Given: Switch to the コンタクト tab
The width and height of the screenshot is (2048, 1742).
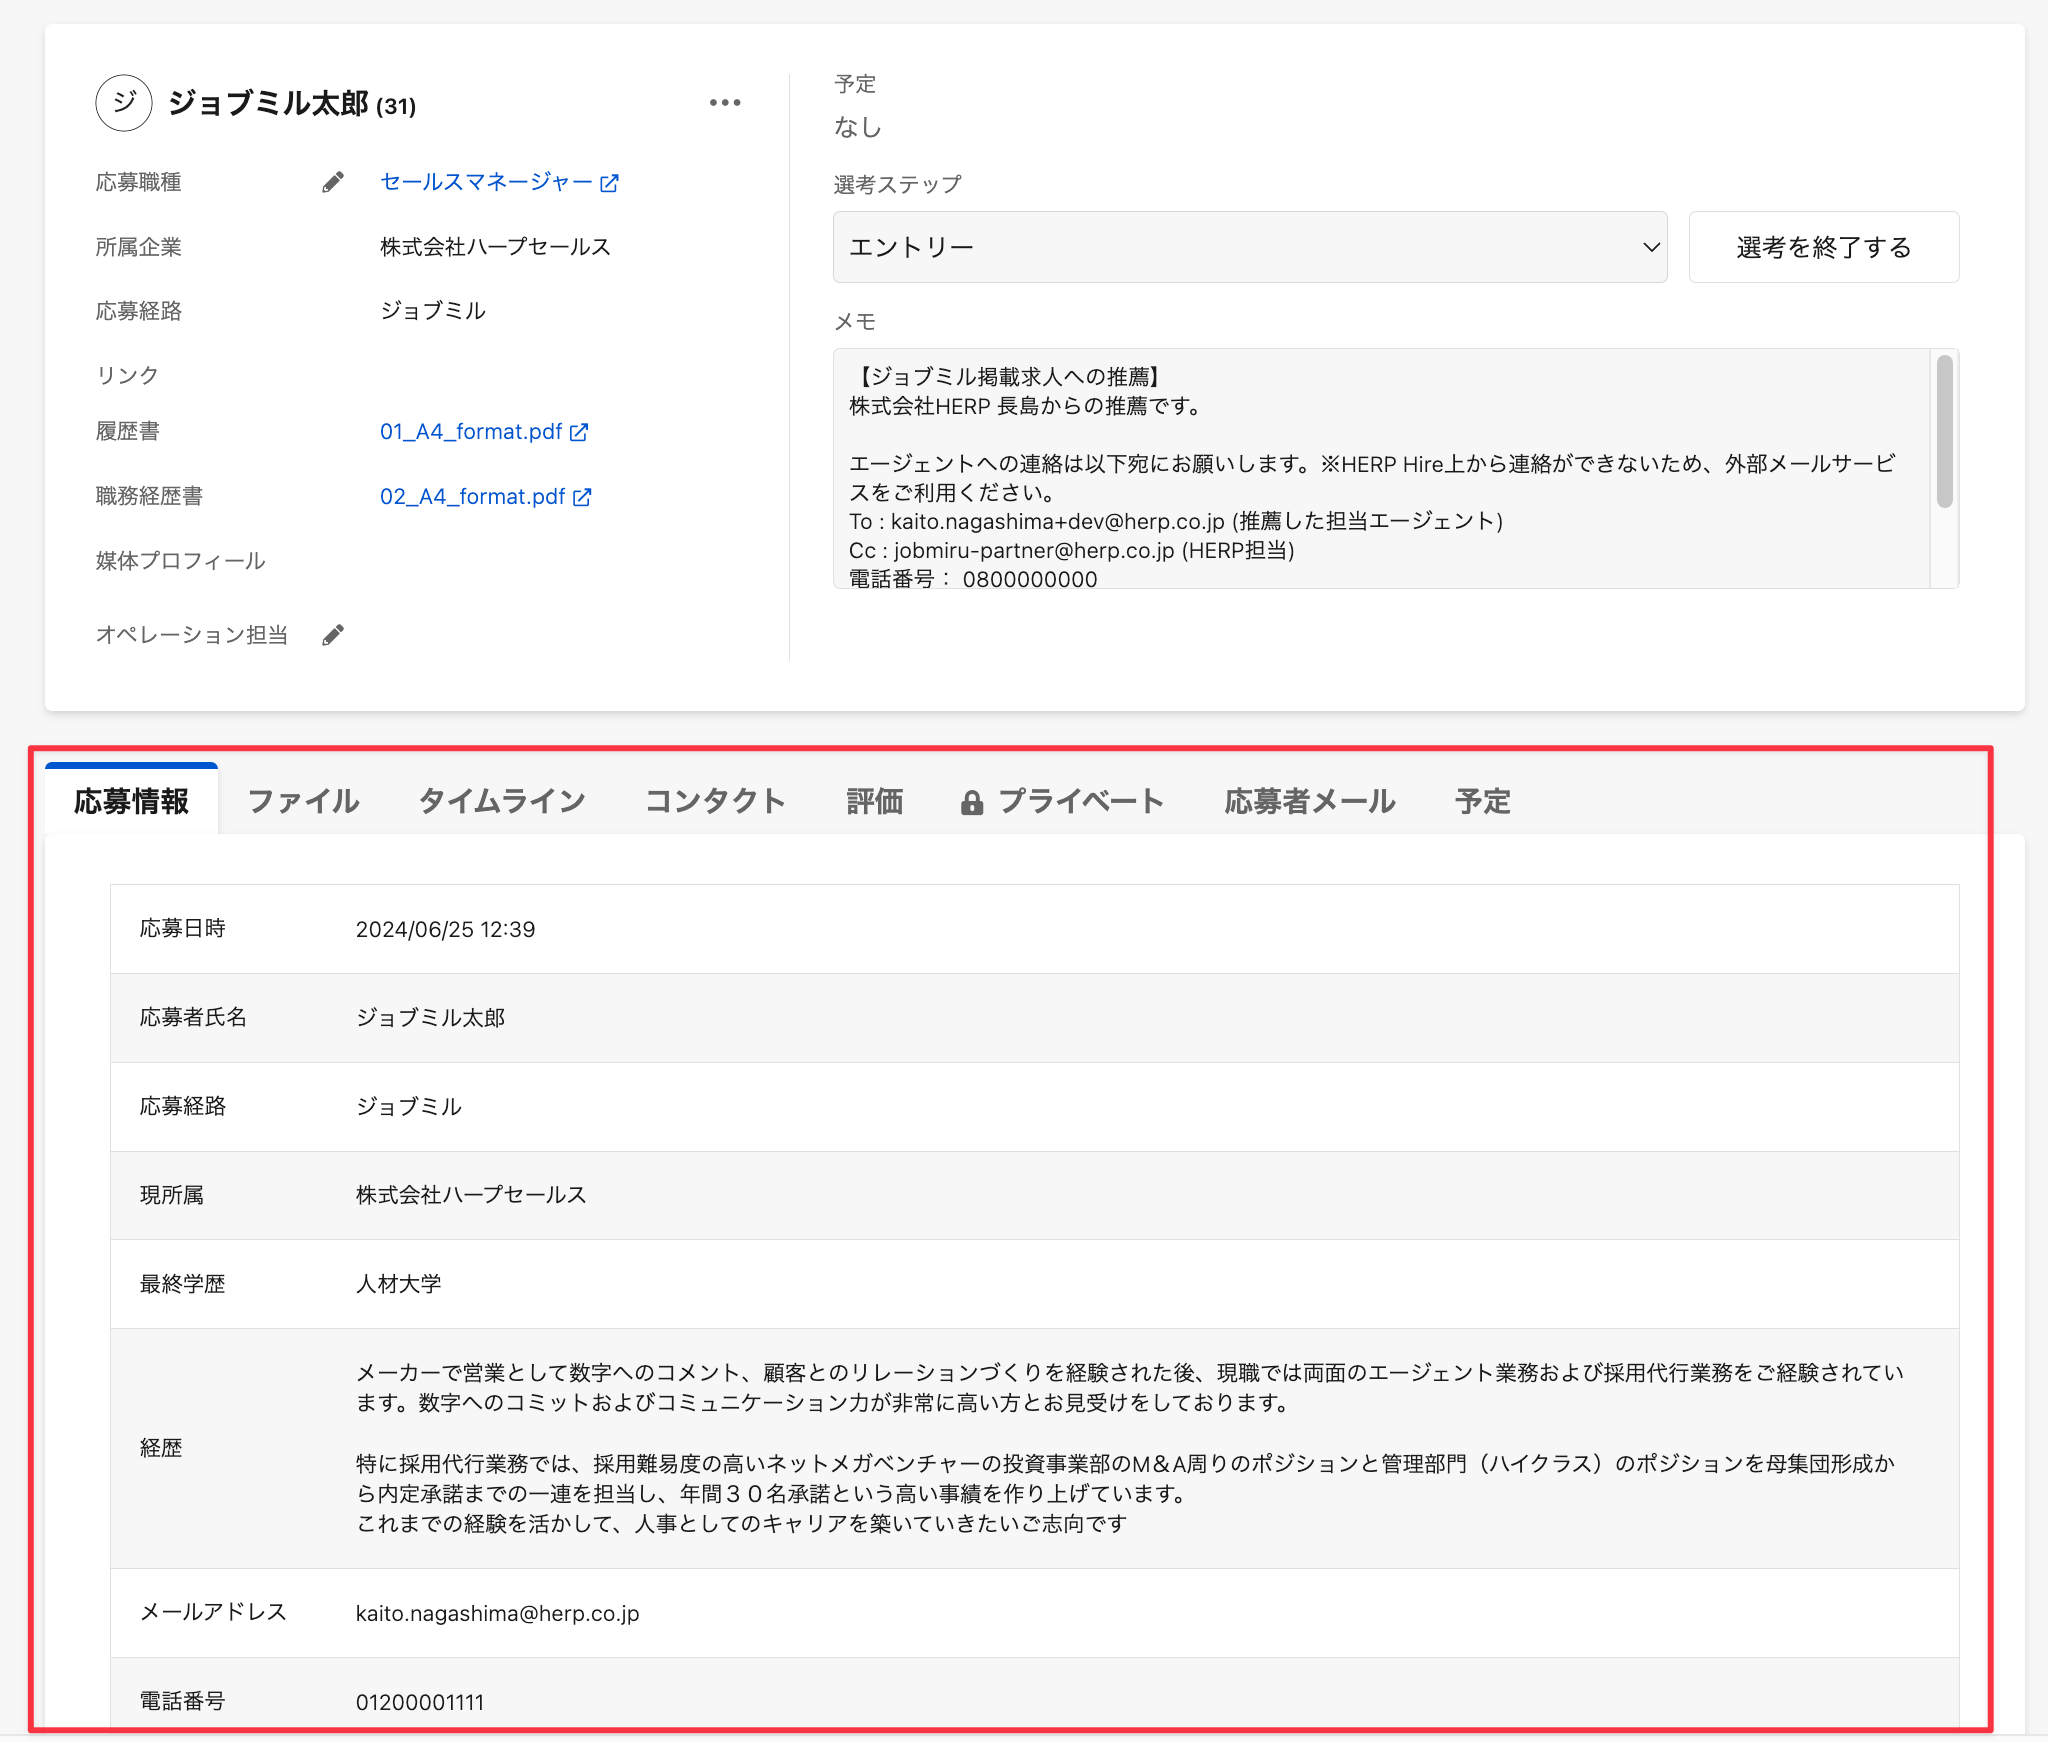Looking at the screenshot, I should pyautogui.click(x=715, y=801).
